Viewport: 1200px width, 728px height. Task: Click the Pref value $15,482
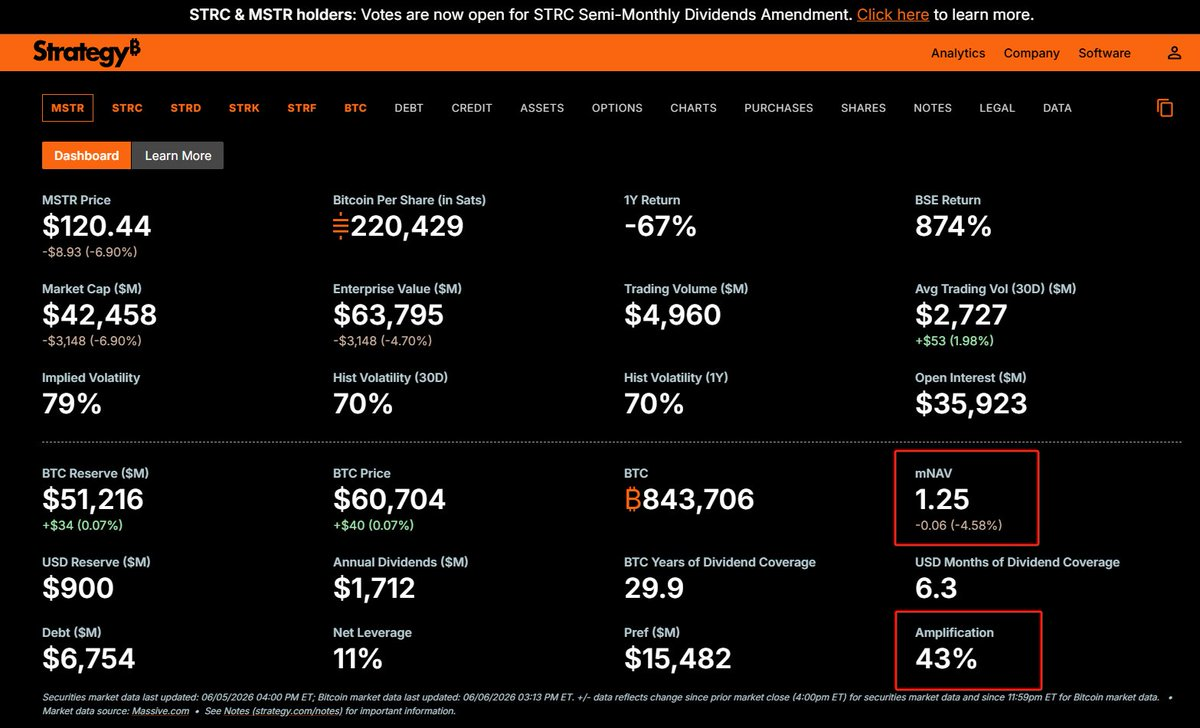pos(678,659)
